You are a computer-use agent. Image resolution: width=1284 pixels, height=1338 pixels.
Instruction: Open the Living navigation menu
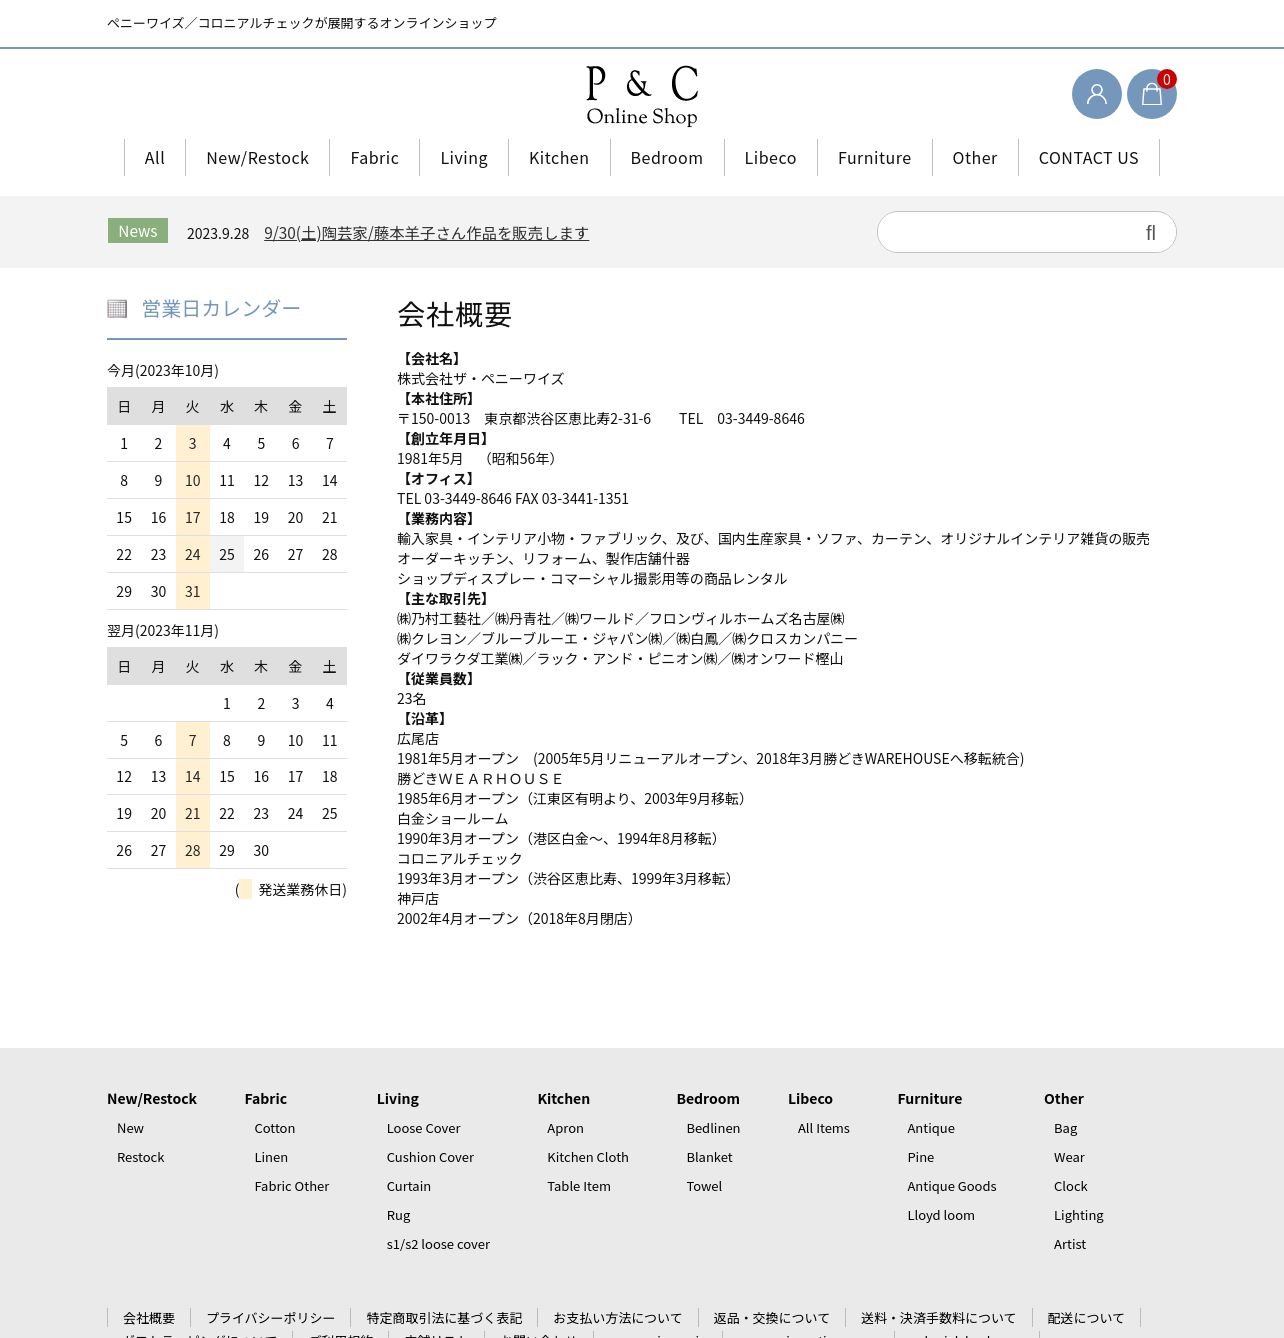[464, 158]
